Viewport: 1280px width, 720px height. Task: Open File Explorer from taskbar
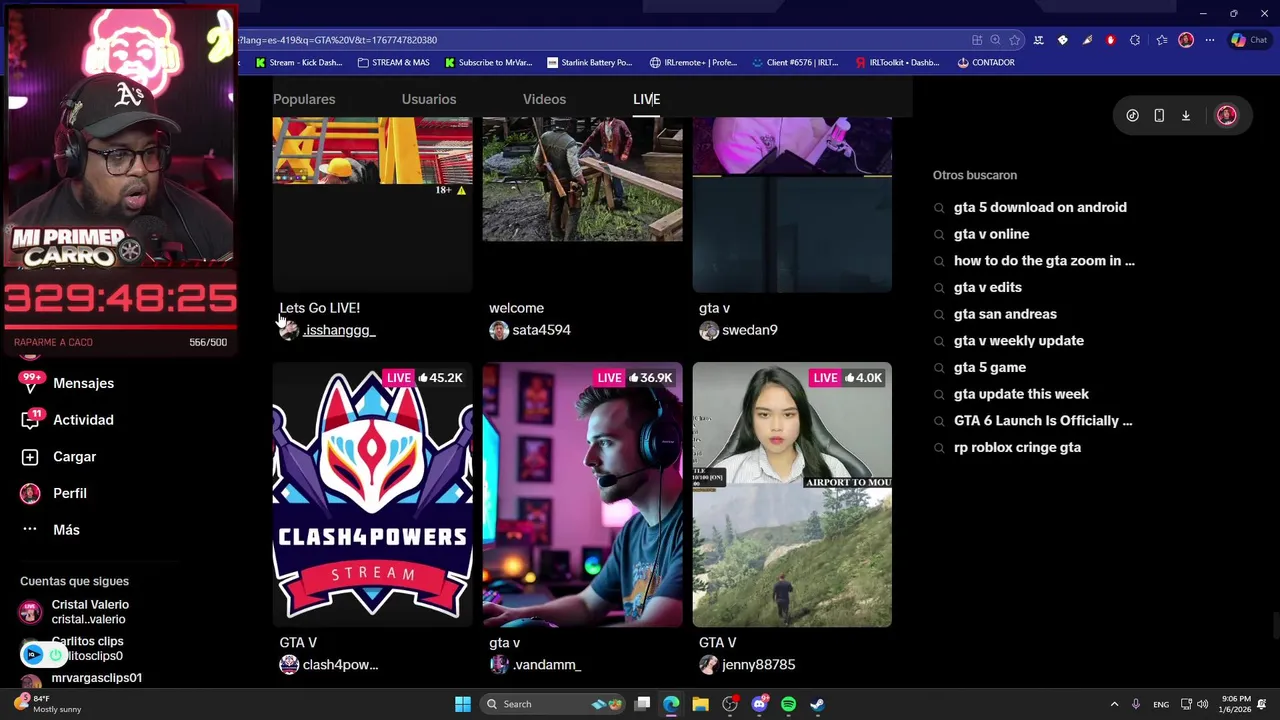coord(700,704)
